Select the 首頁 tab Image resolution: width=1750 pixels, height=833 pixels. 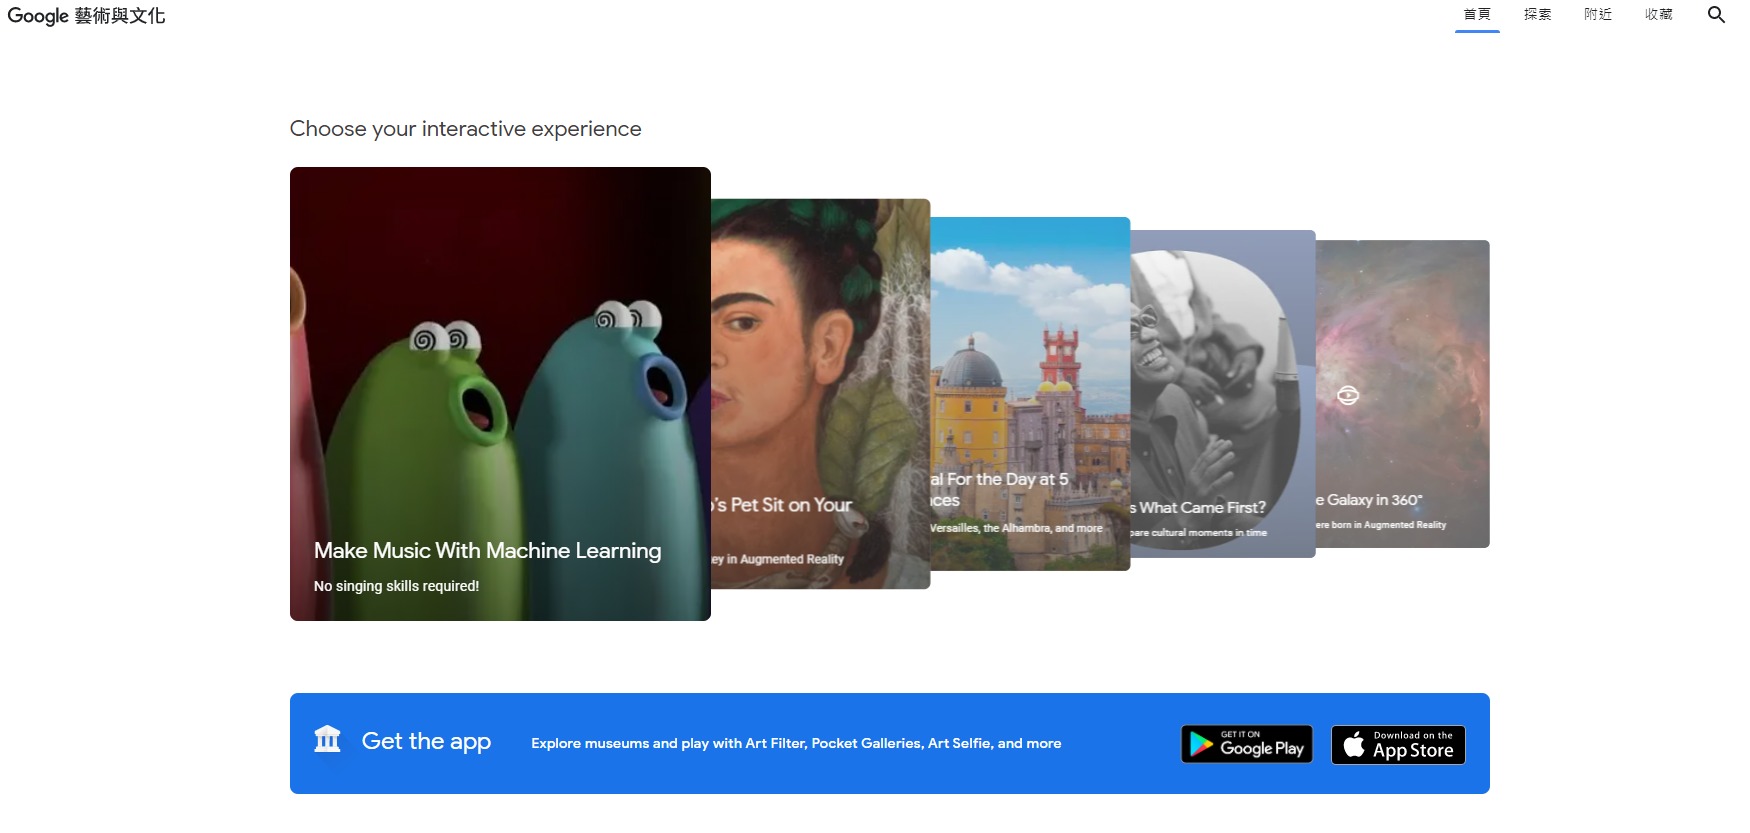click(x=1477, y=15)
